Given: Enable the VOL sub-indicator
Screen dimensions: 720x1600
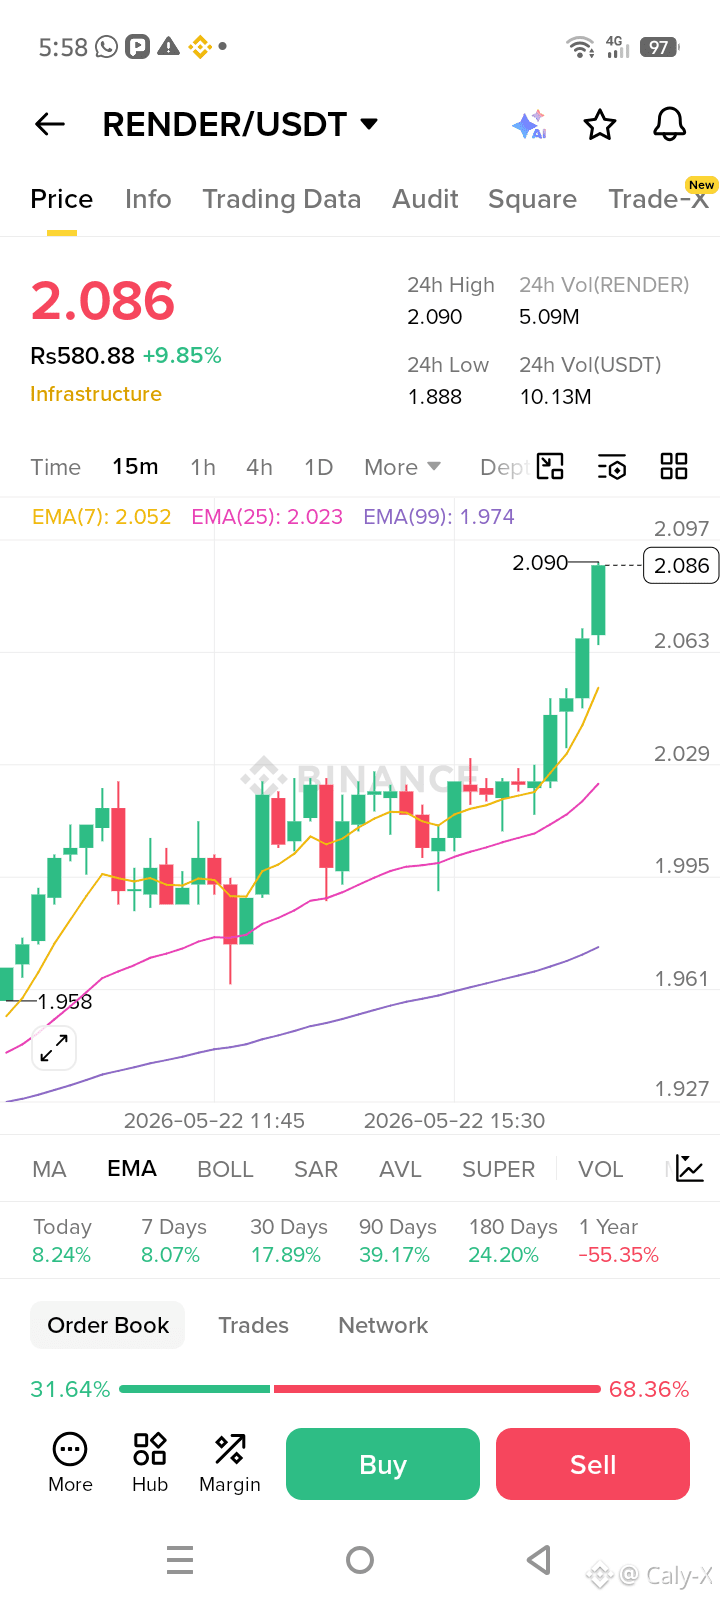Looking at the screenshot, I should [600, 1169].
